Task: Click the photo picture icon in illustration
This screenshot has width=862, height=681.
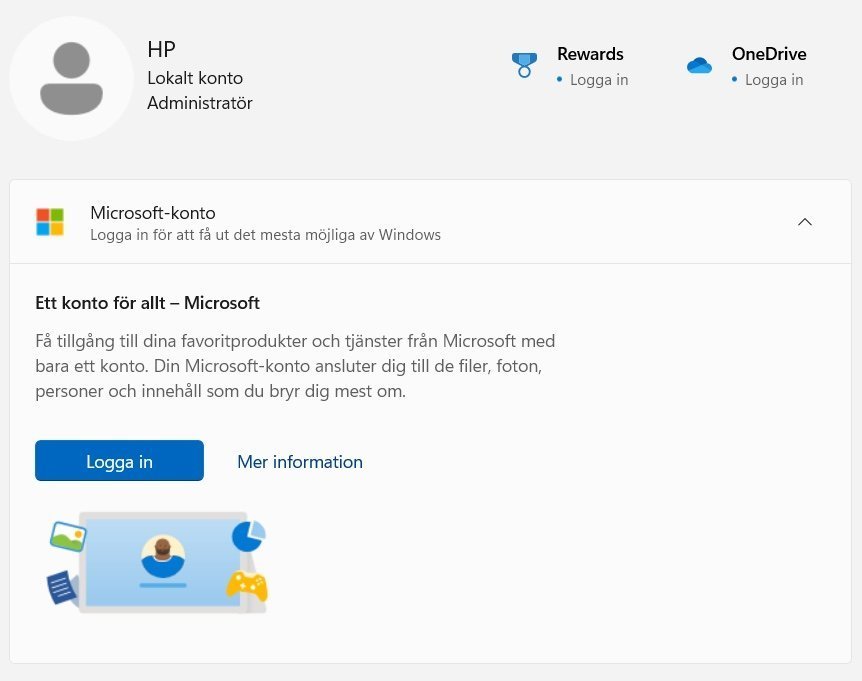Action: pyautogui.click(x=68, y=537)
